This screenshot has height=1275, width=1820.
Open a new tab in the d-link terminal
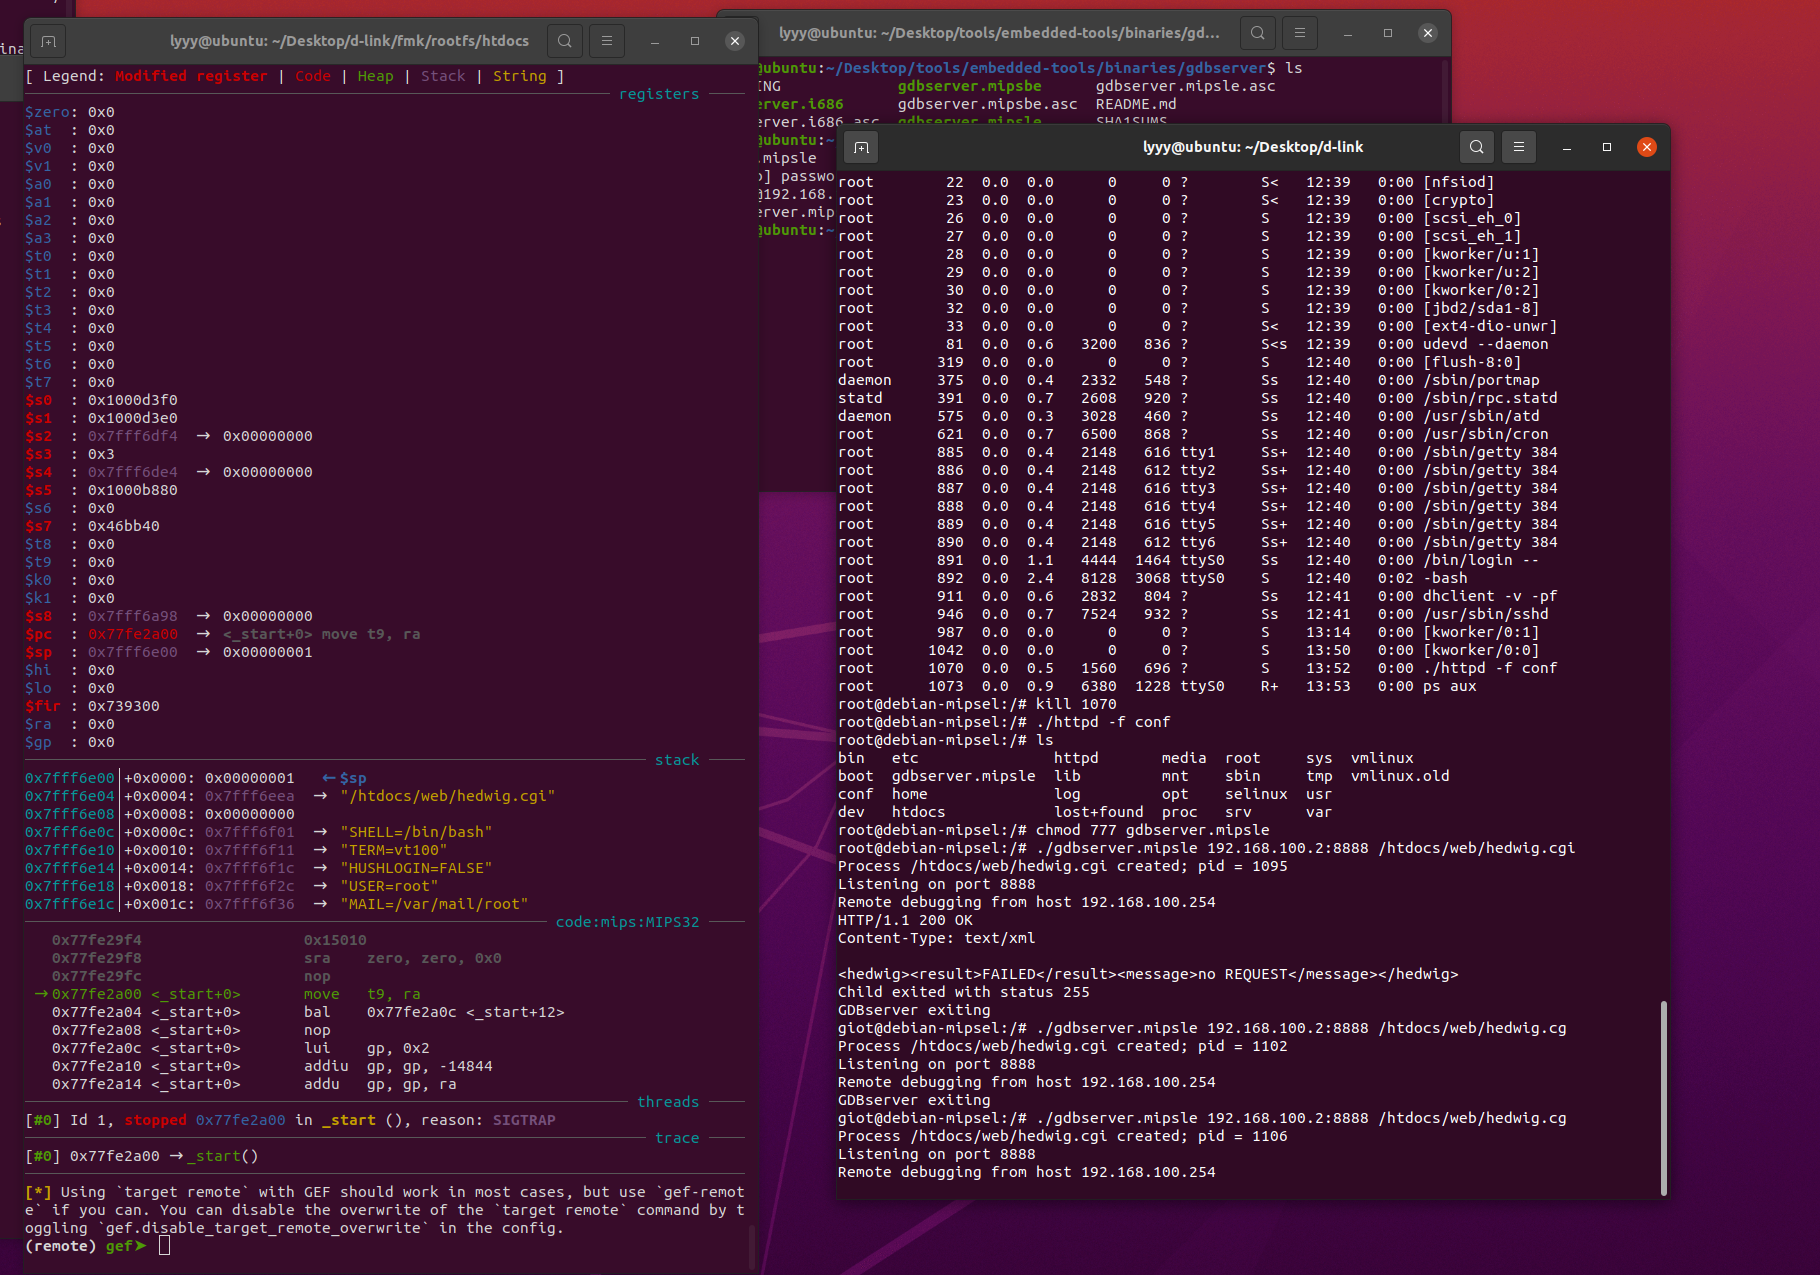coord(861,147)
